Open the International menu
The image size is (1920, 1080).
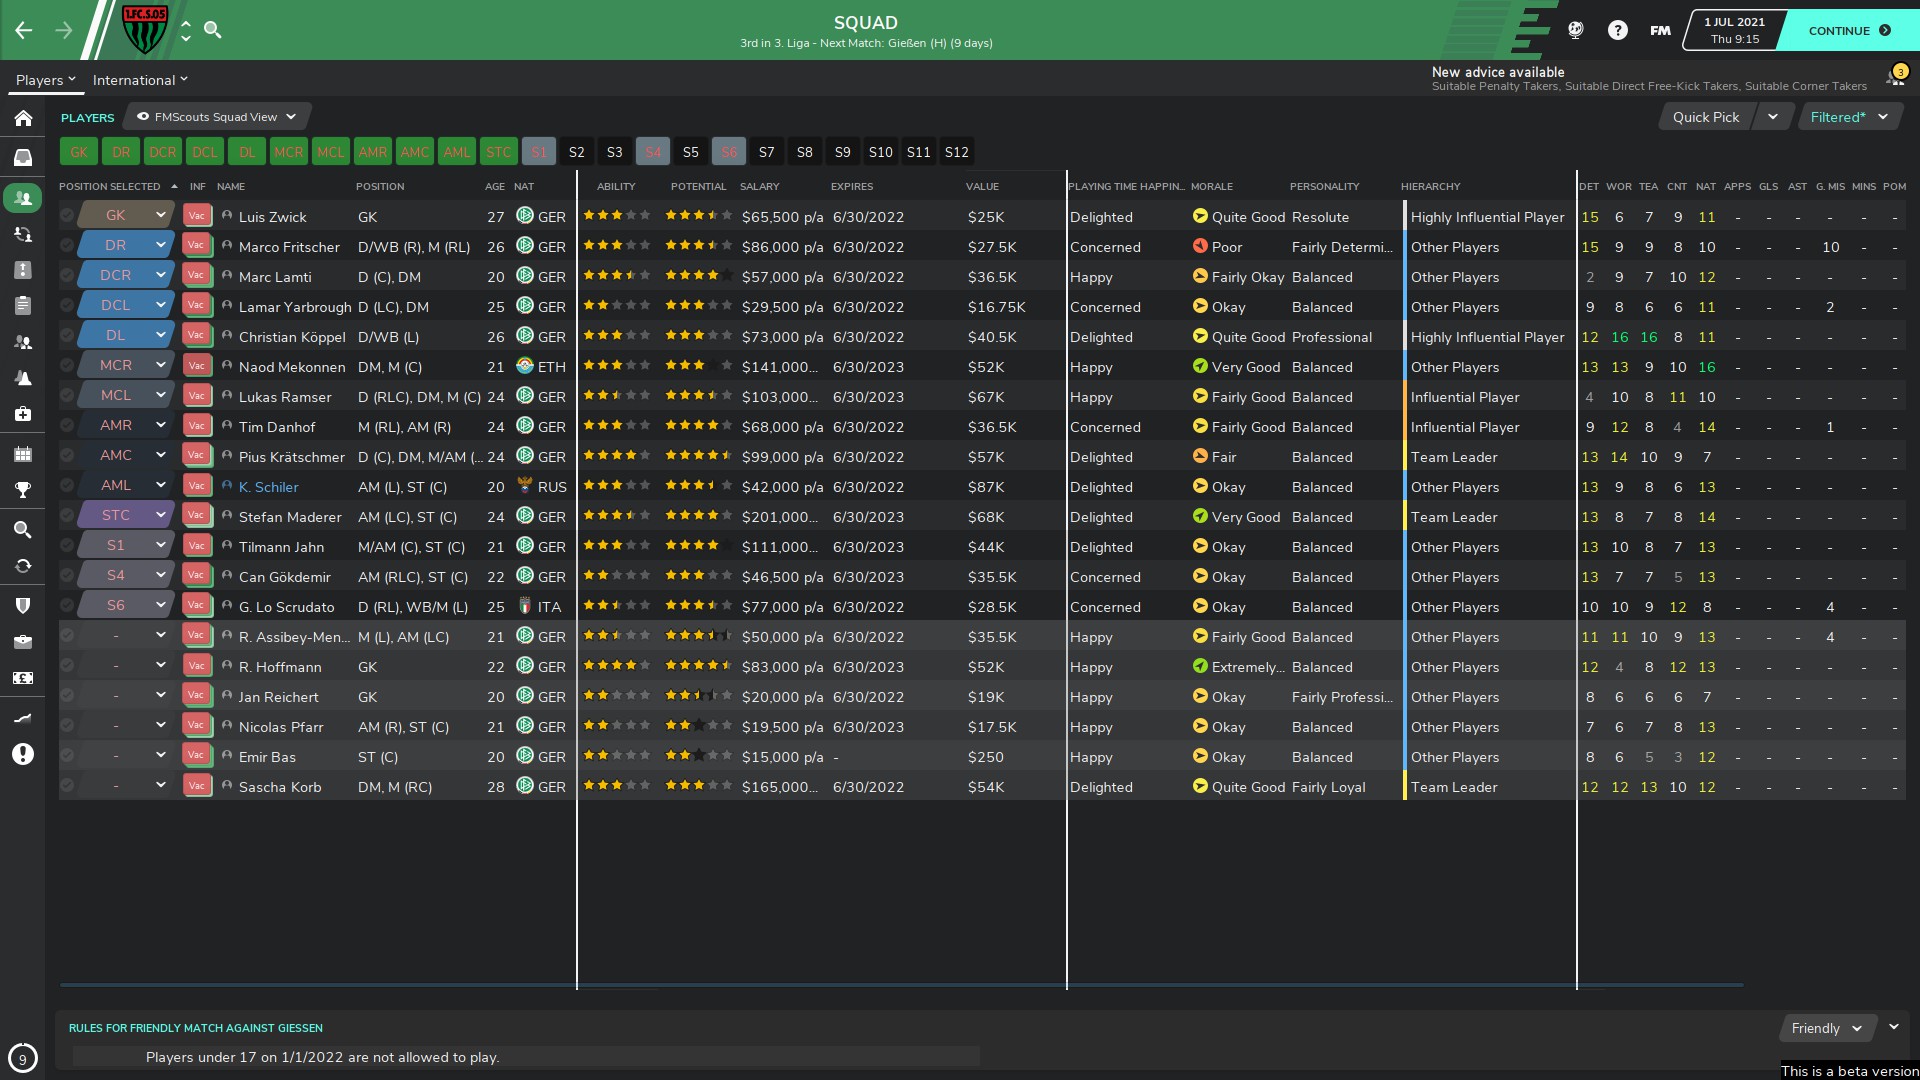(x=140, y=80)
